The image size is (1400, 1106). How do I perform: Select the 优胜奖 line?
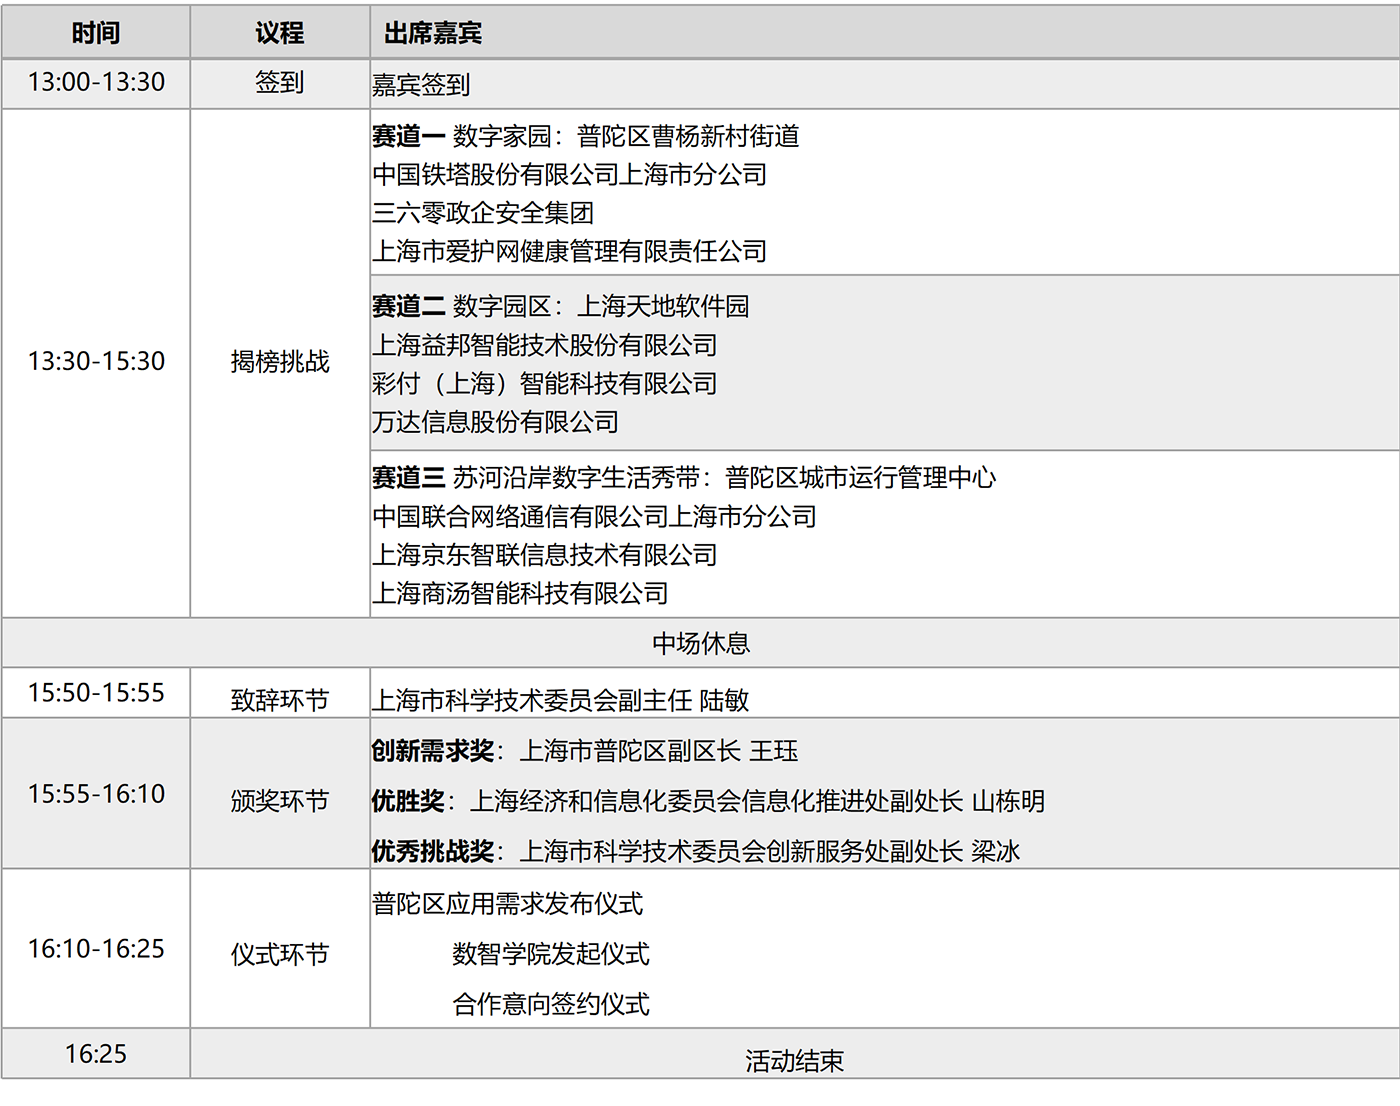point(709,801)
